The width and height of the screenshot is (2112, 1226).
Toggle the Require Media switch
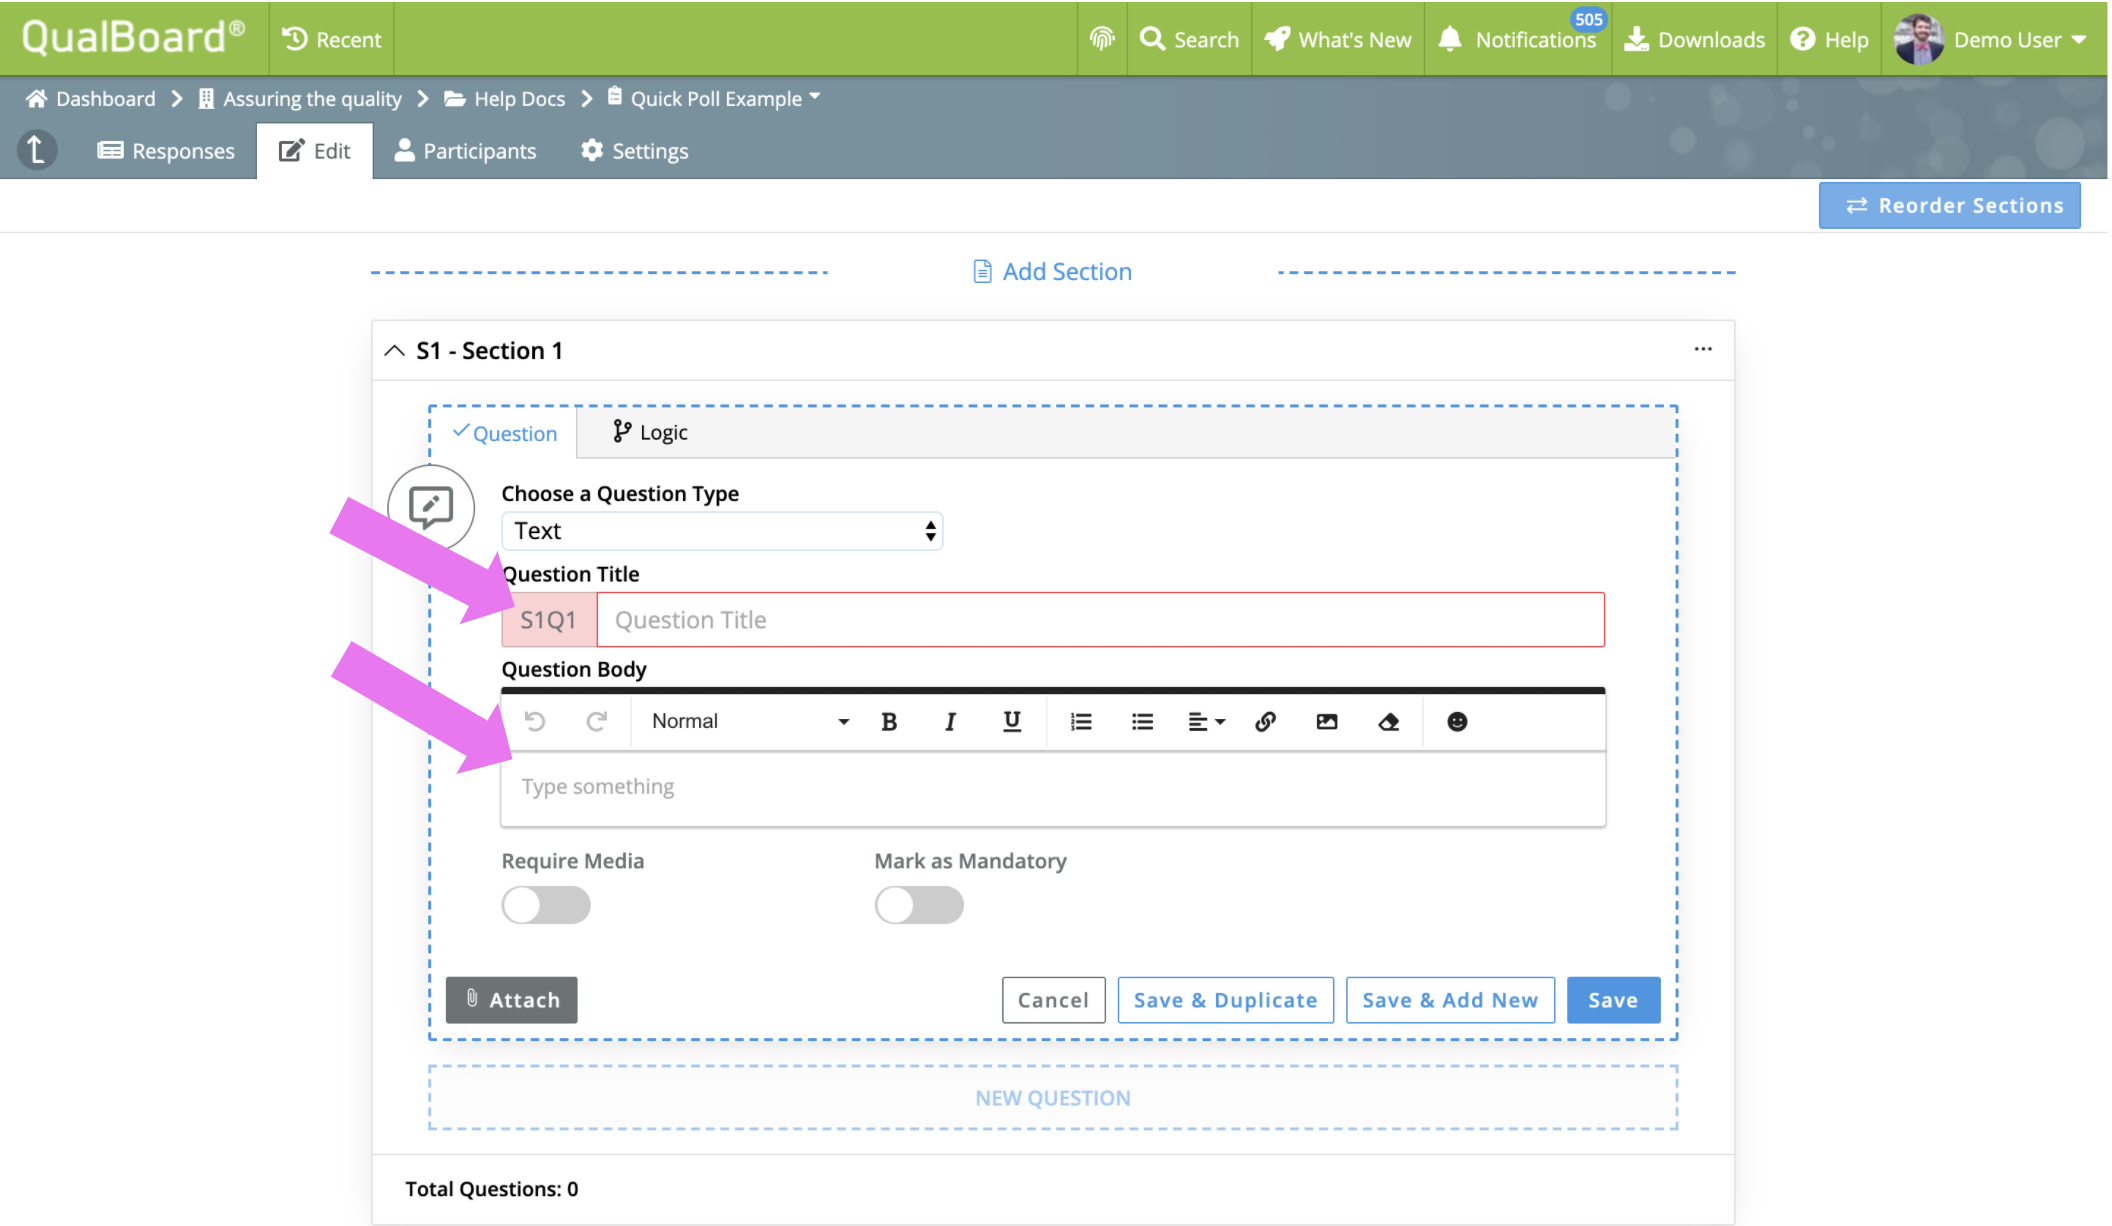[546, 905]
